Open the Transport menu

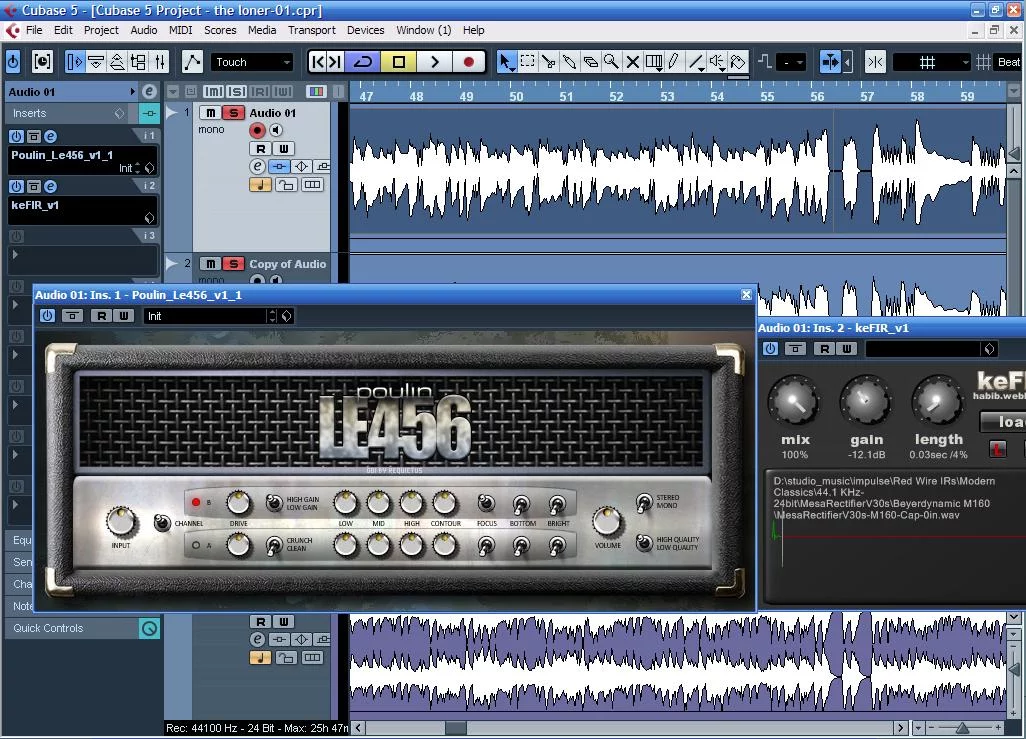click(311, 30)
